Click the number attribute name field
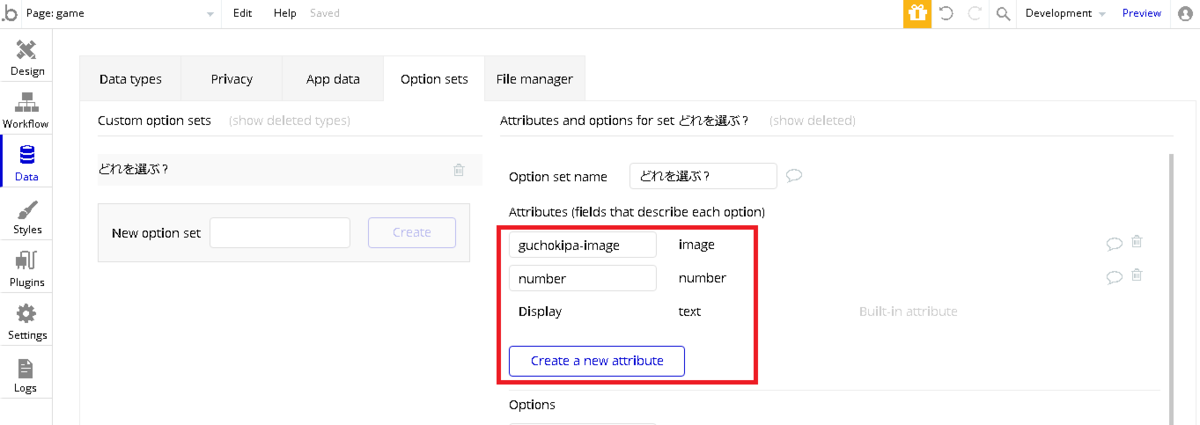The image size is (1200, 425). coord(583,278)
